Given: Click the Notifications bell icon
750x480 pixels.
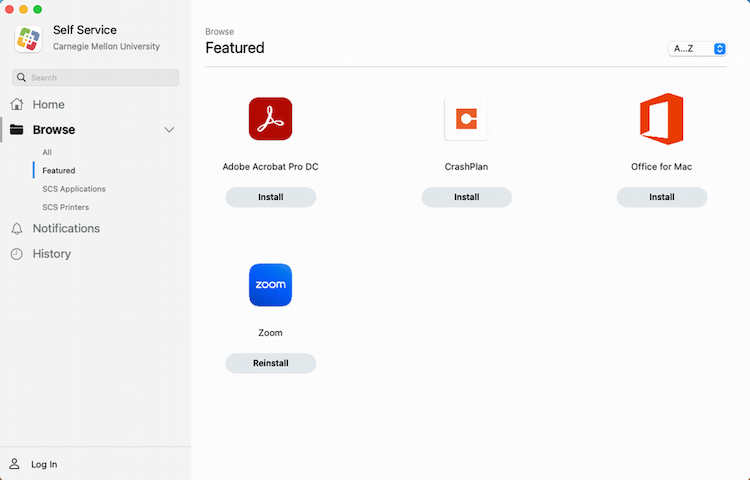Looking at the screenshot, I should pyautogui.click(x=17, y=229).
